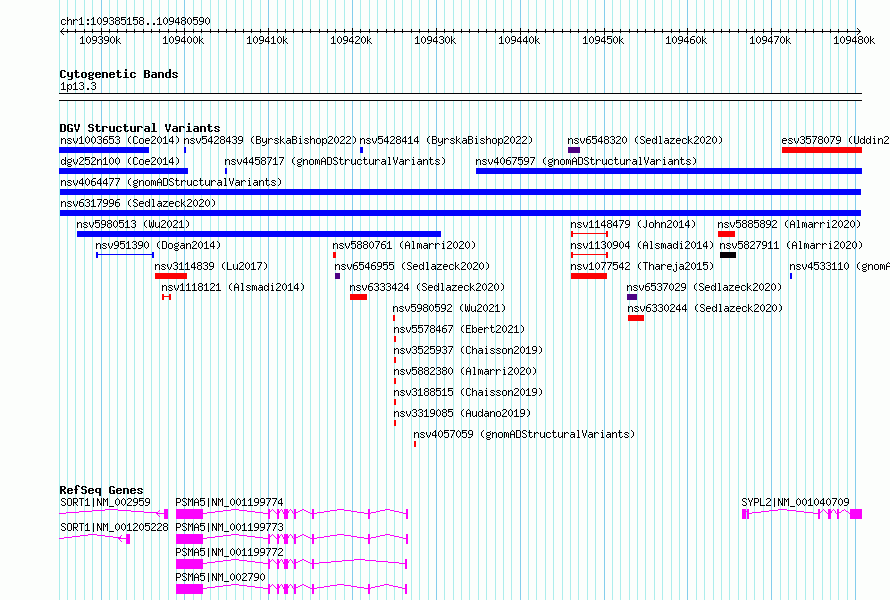Viewport: 890px width, 600px height.
Task: Click the 109430k ruler tick label
Action: point(435,40)
